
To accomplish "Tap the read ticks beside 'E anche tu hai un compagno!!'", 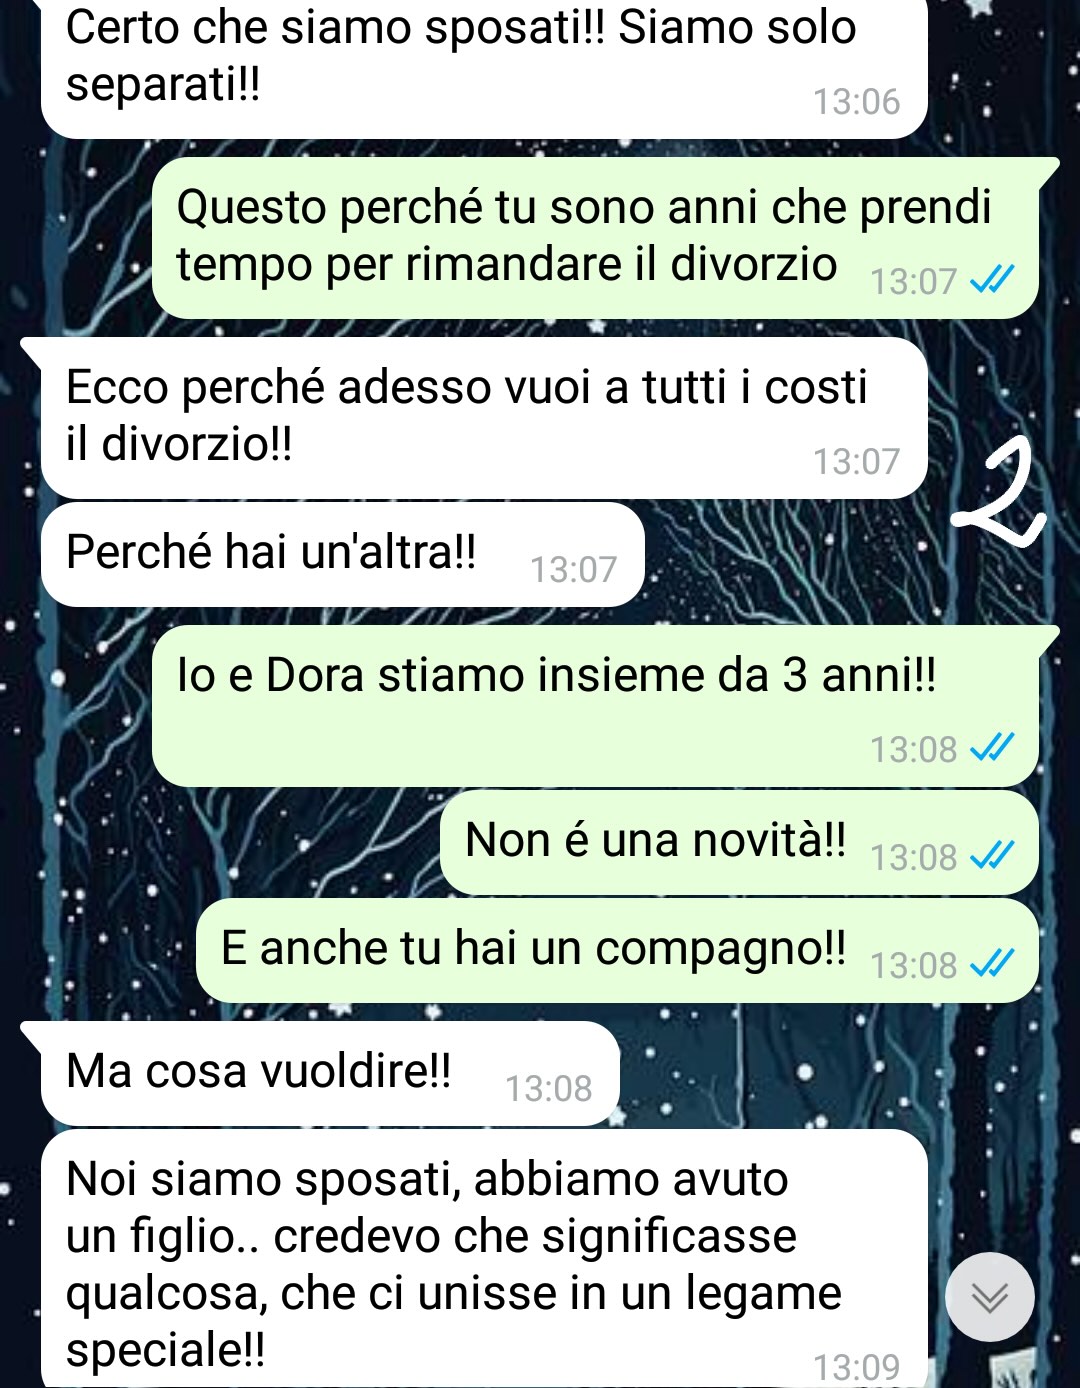I will pyautogui.click(x=992, y=964).
